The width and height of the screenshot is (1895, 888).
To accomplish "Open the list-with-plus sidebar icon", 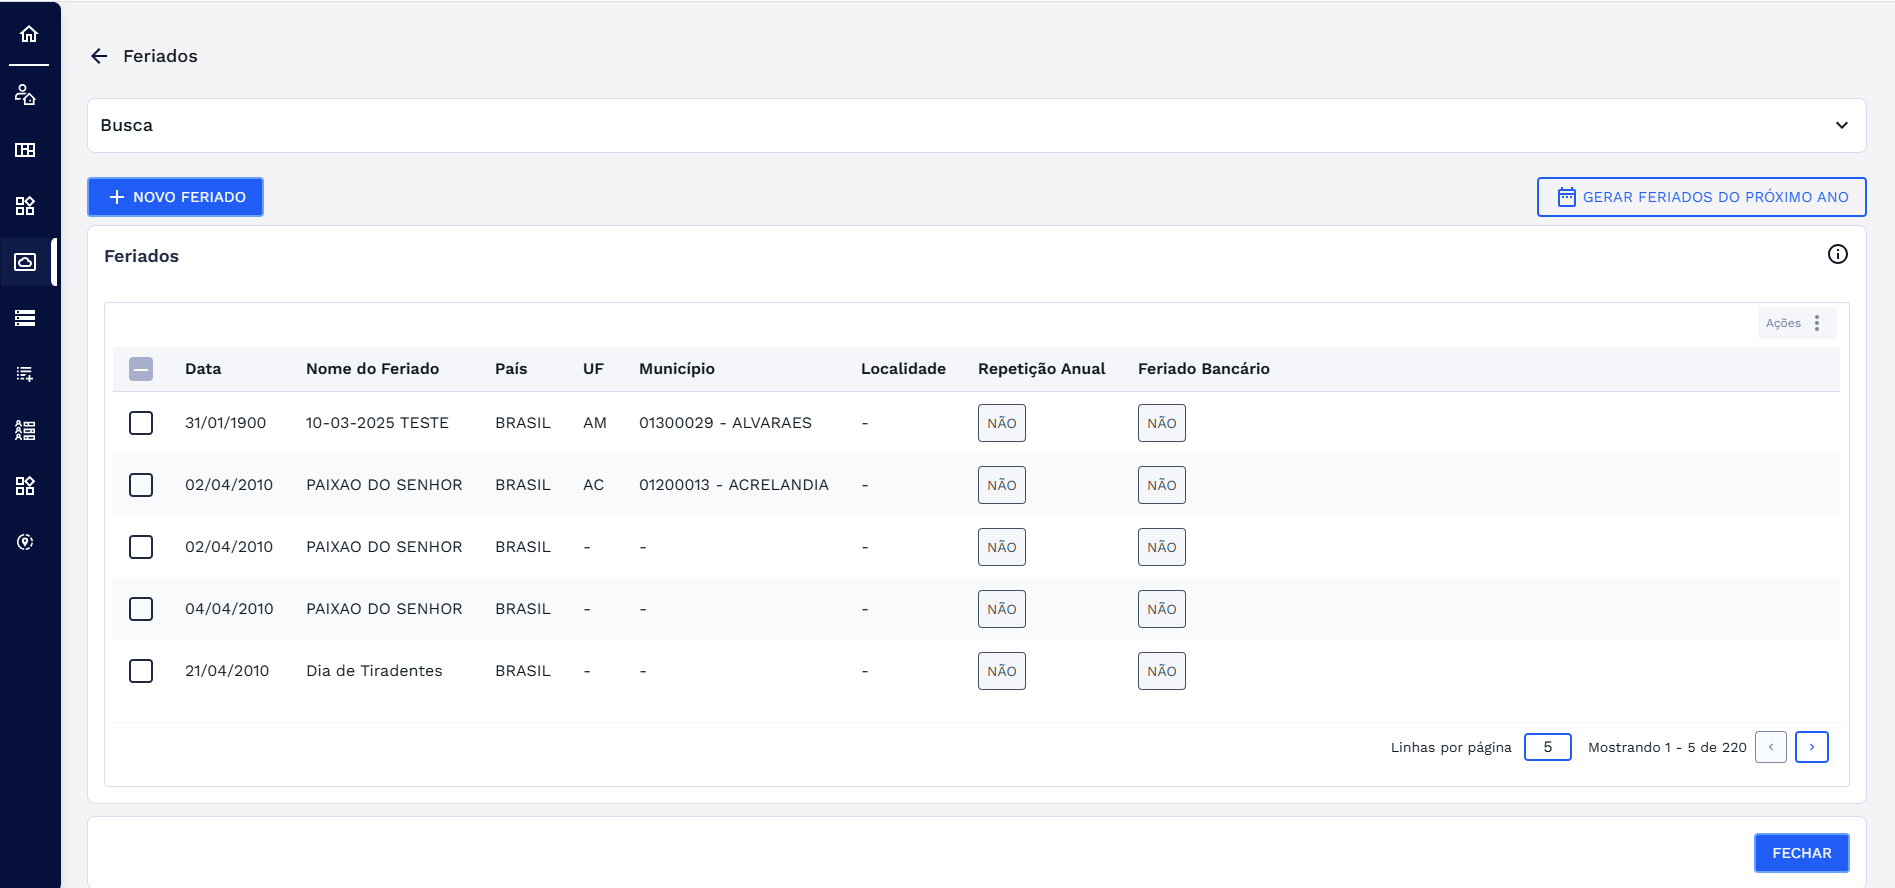I will point(25,374).
